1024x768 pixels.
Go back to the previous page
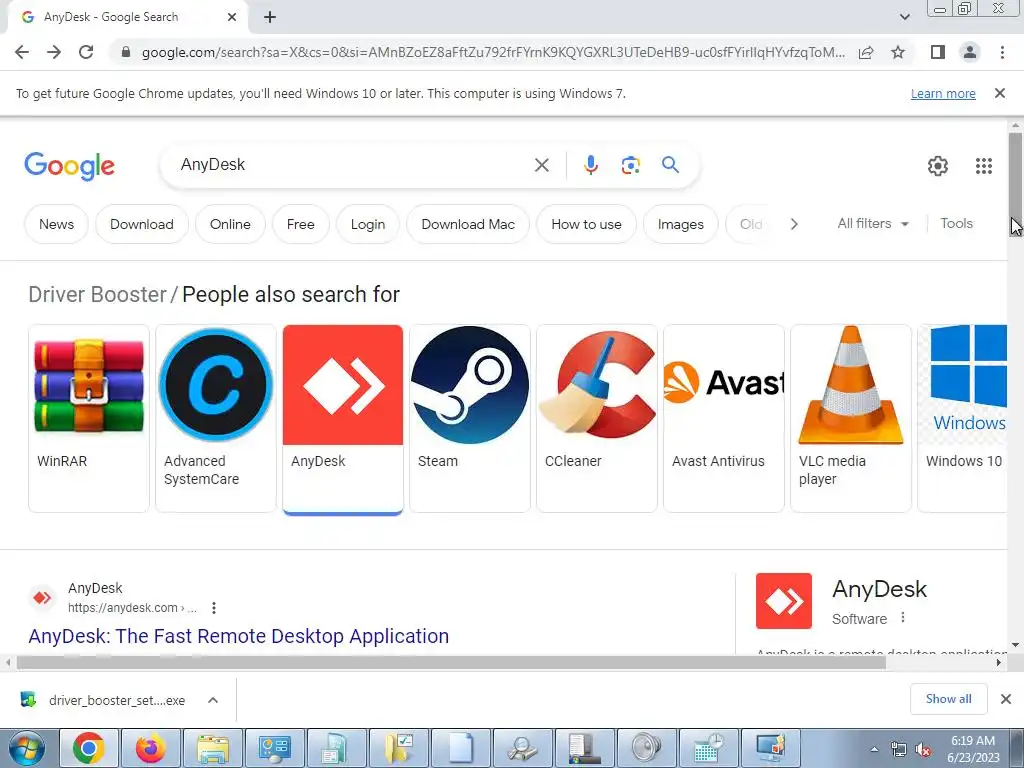[22, 52]
